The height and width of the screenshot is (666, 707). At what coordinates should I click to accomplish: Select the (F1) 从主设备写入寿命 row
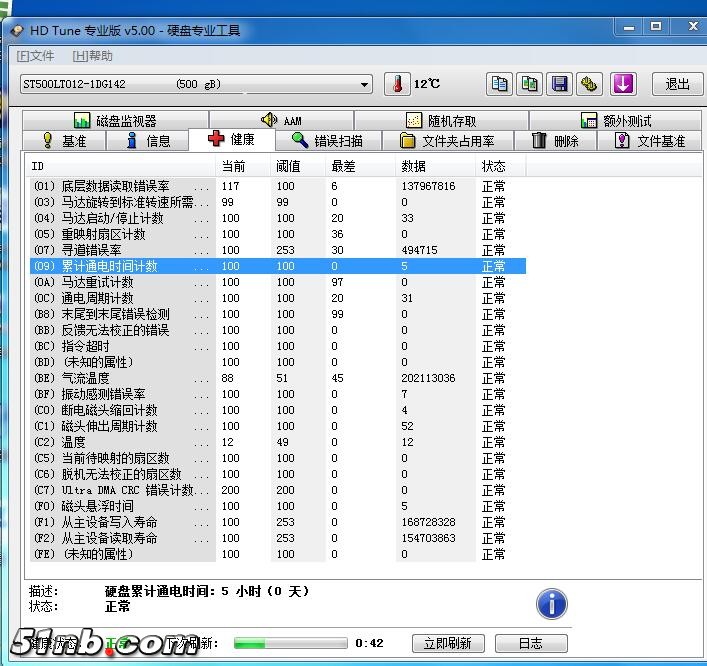pyautogui.click(x=278, y=522)
